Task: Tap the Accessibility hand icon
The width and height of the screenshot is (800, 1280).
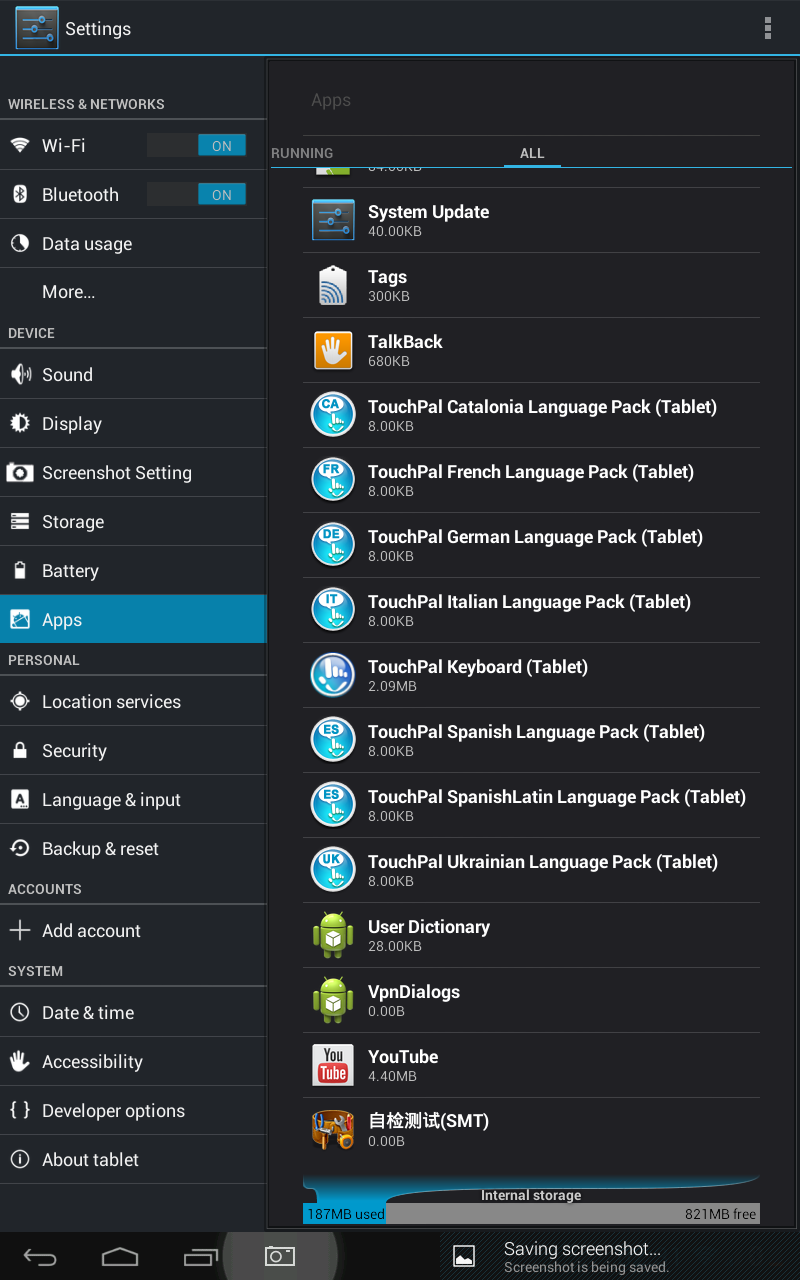Action: click(20, 1061)
